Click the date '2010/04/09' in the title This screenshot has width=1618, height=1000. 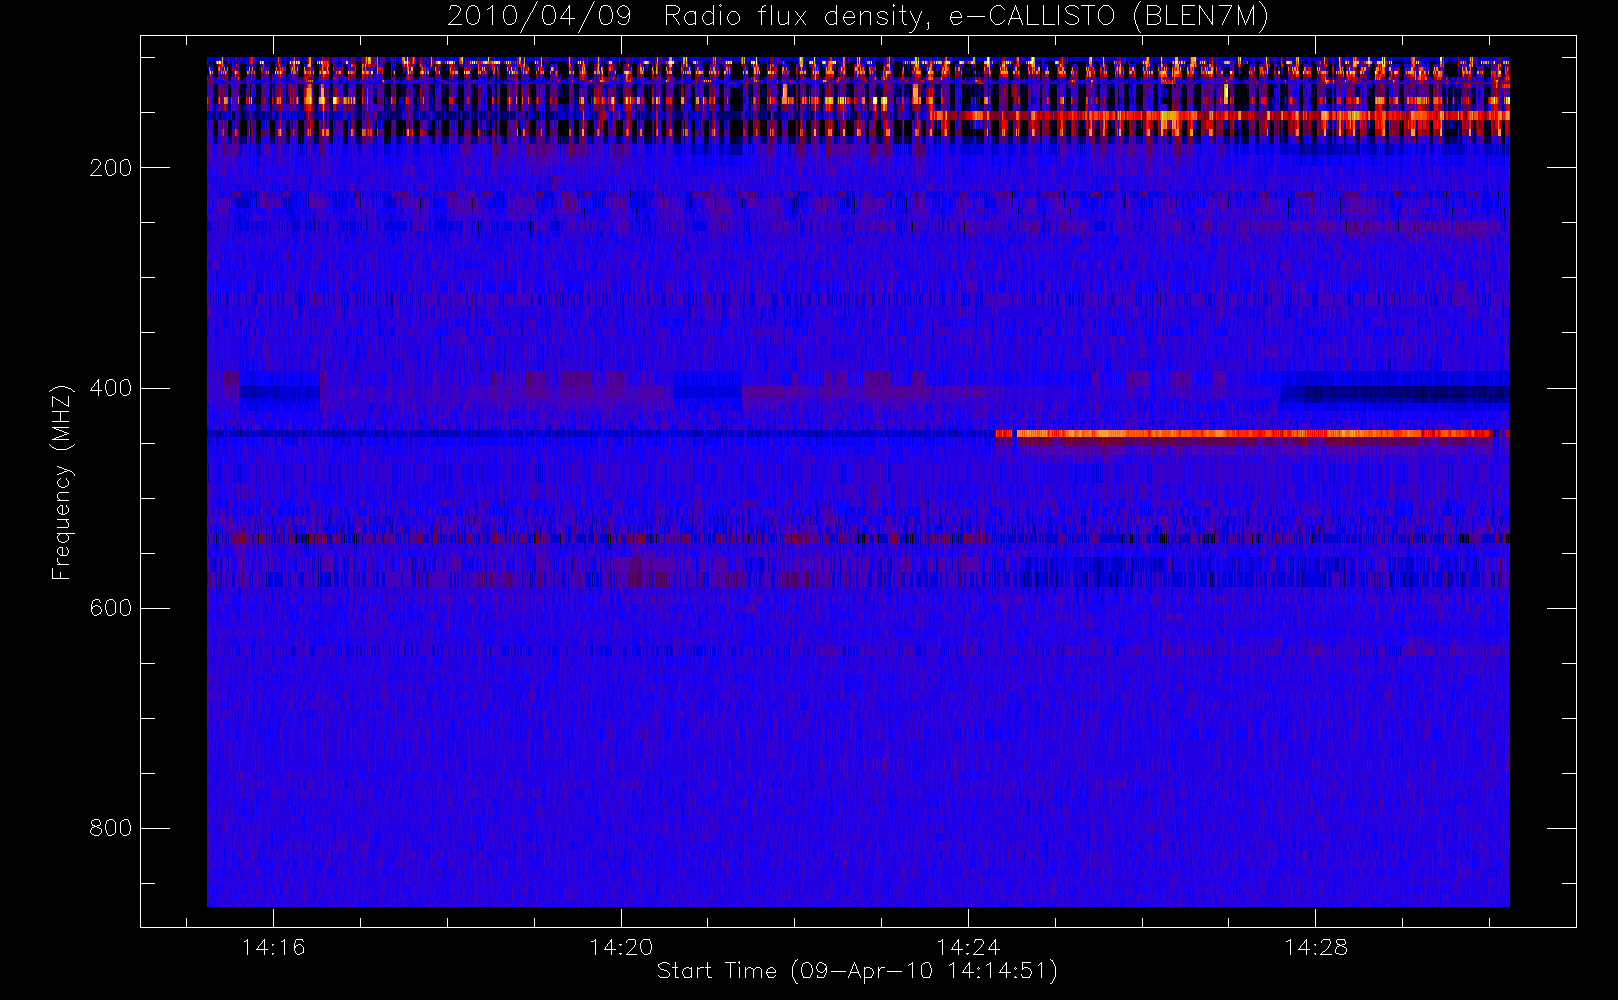[539, 17]
